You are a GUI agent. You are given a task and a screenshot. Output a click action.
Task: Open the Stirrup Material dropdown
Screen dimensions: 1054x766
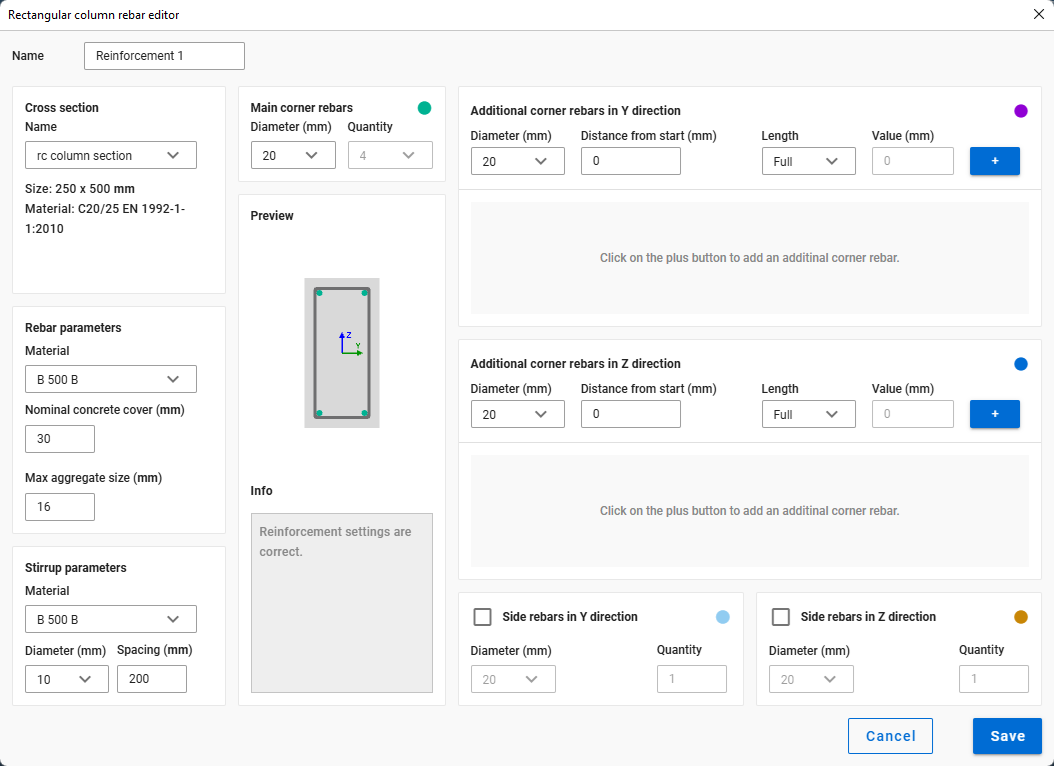coord(110,619)
